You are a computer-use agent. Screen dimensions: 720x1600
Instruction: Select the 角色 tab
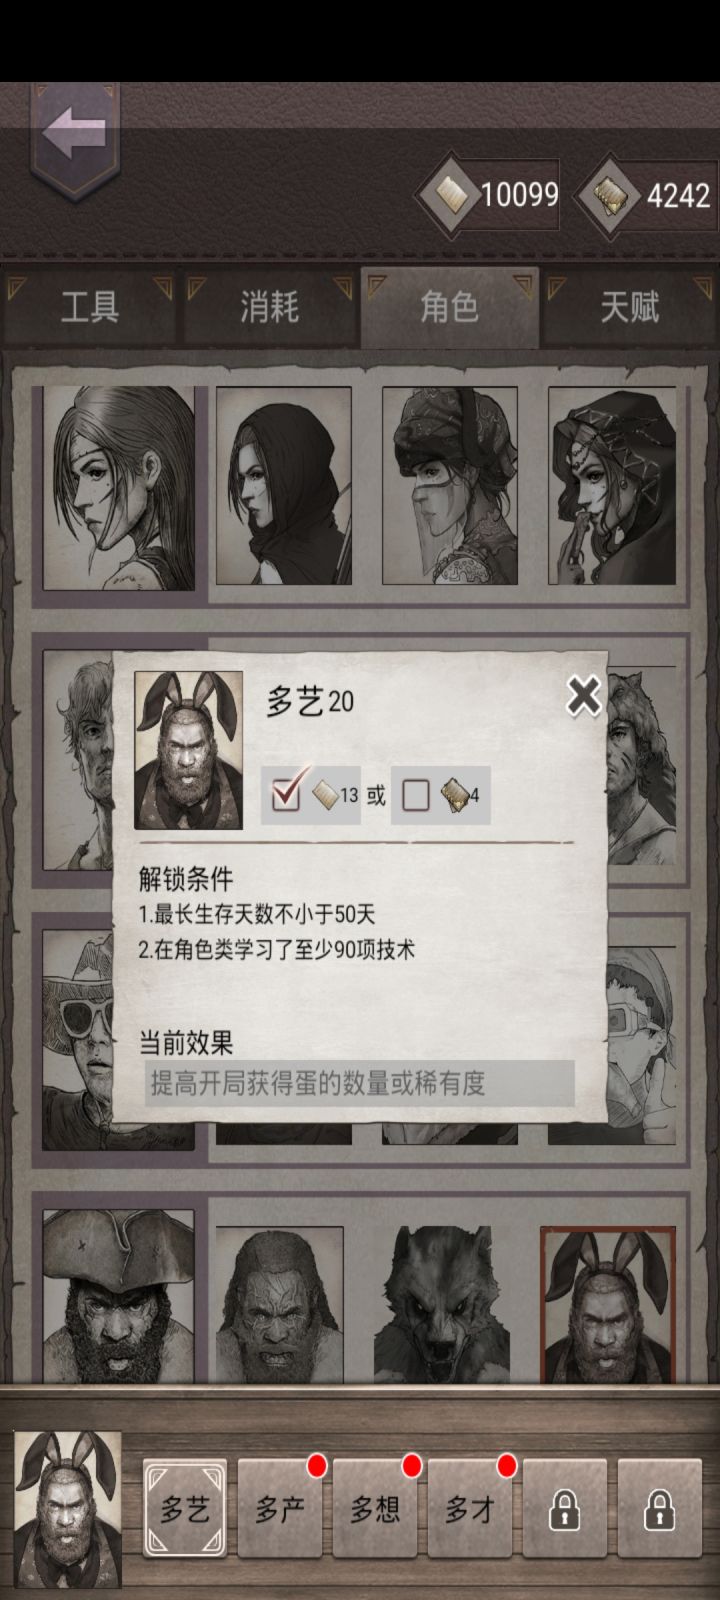click(449, 307)
